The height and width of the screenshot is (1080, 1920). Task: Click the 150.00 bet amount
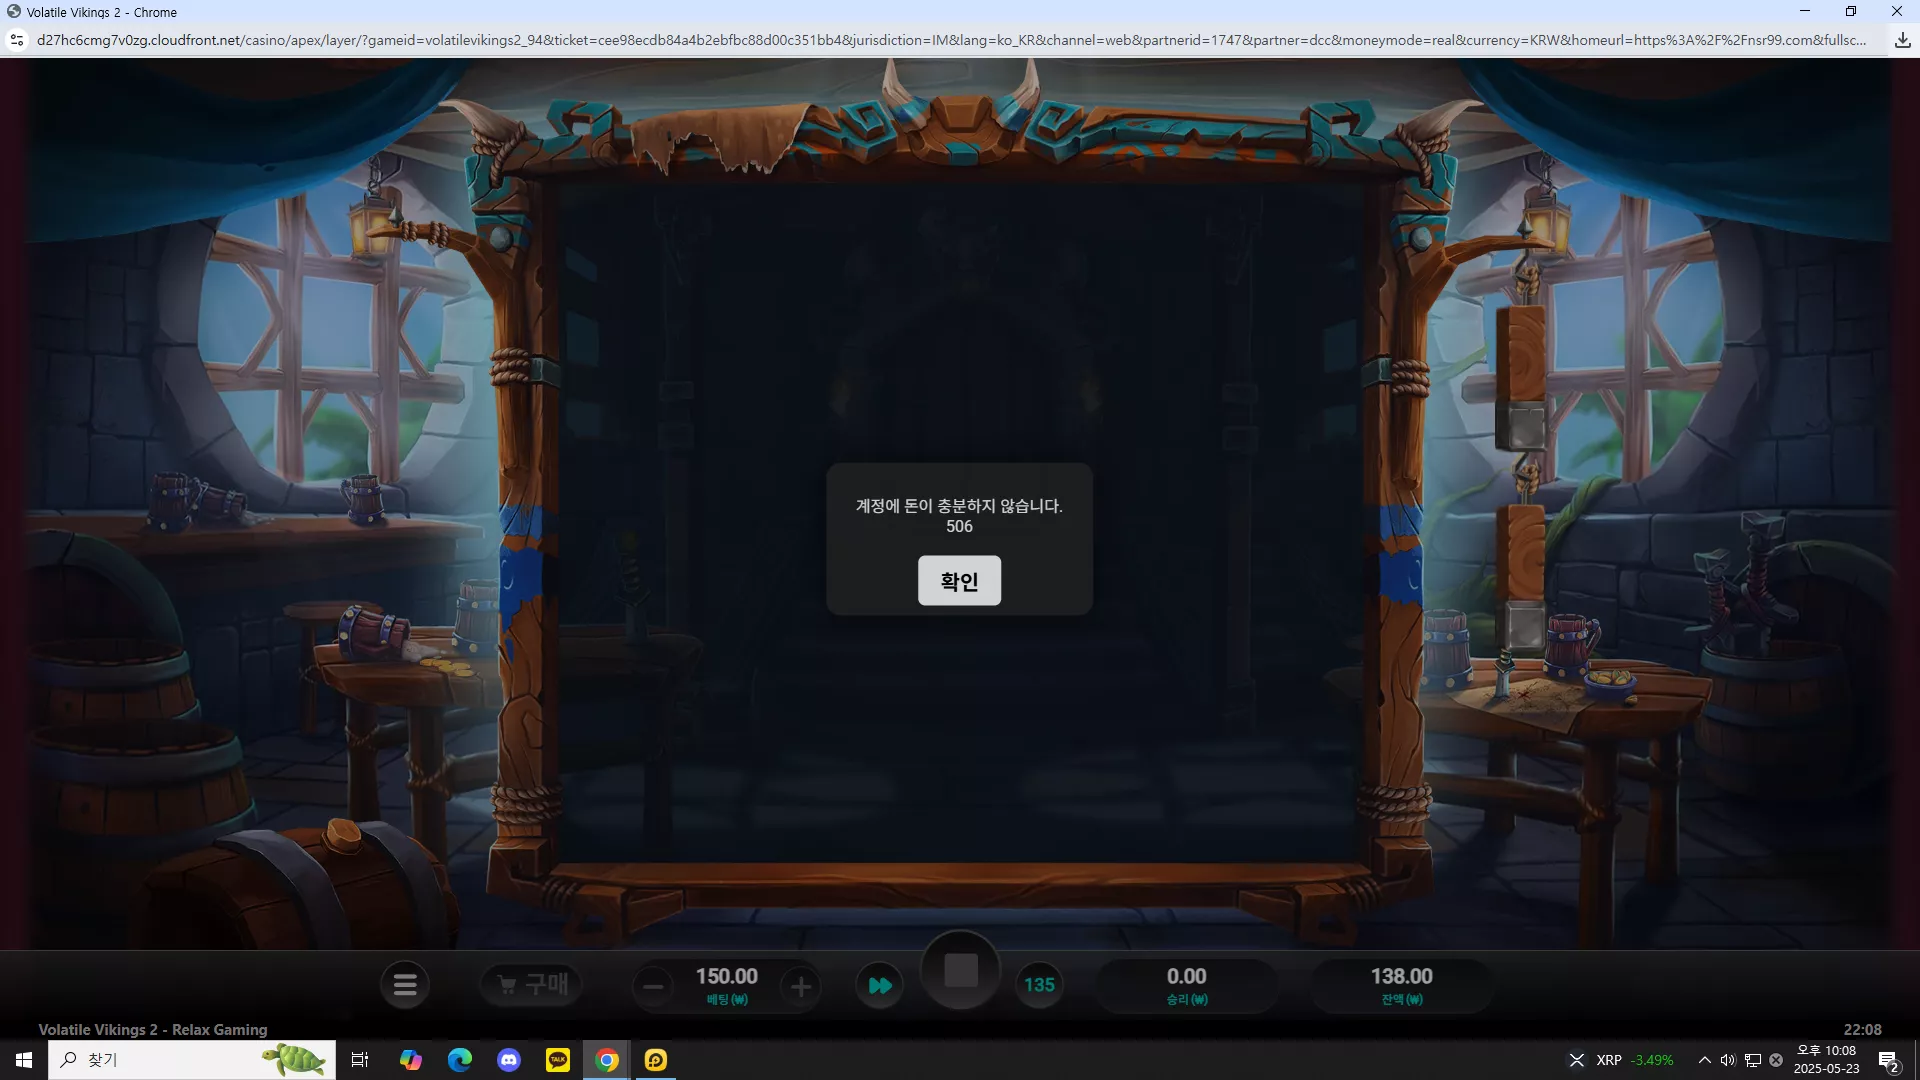727,976
